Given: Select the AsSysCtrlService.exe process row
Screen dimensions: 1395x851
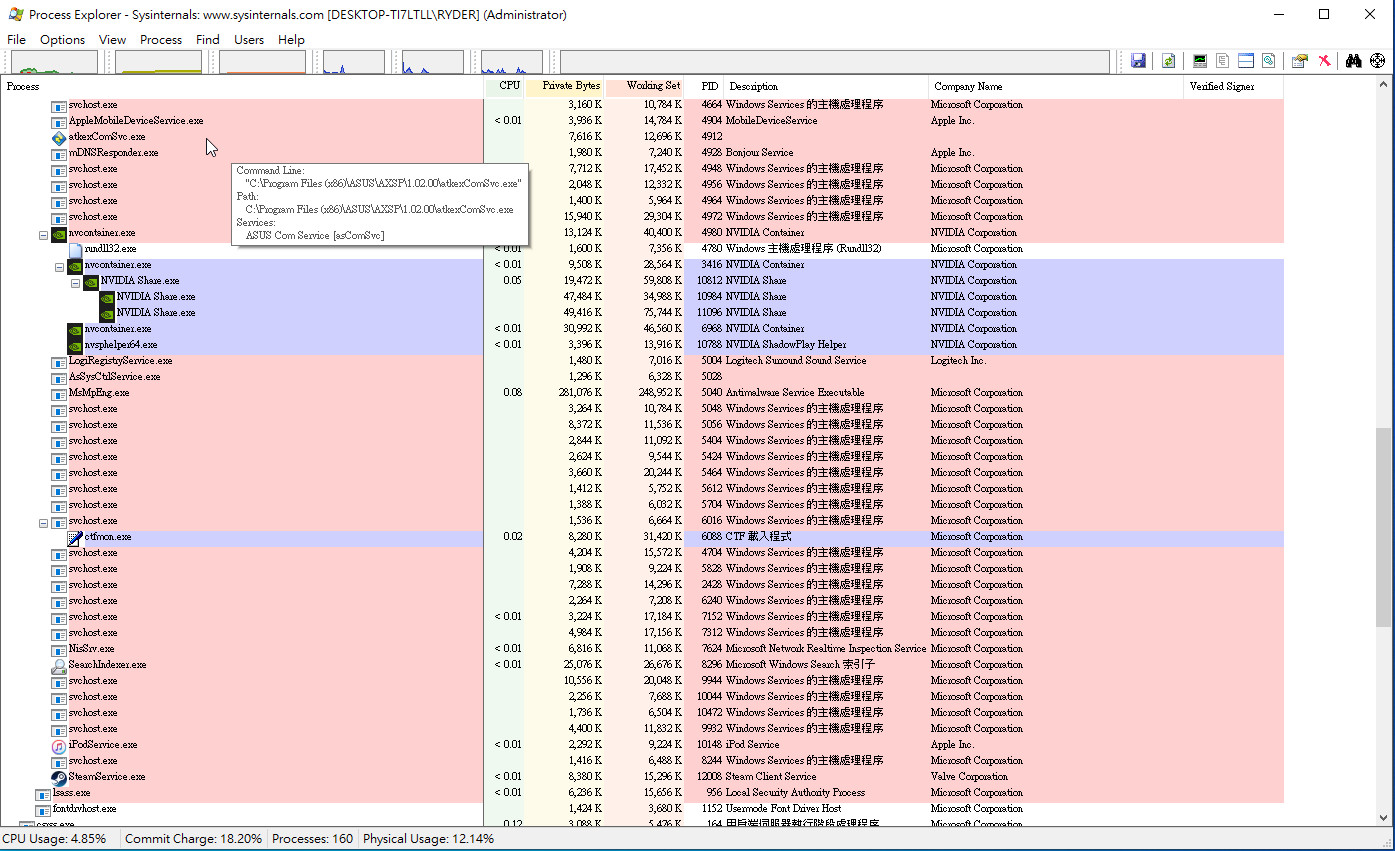Looking at the screenshot, I should tap(641, 377).
